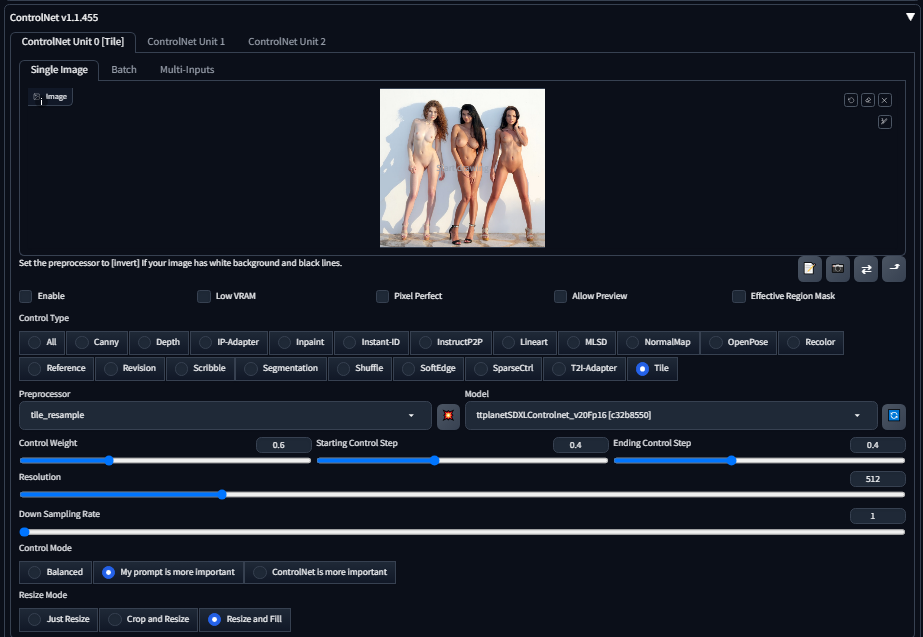Viewport: 923px width, 637px height.
Task: Open the Model dropdown ttplanetSDXLControlnet
Action: [671, 416]
